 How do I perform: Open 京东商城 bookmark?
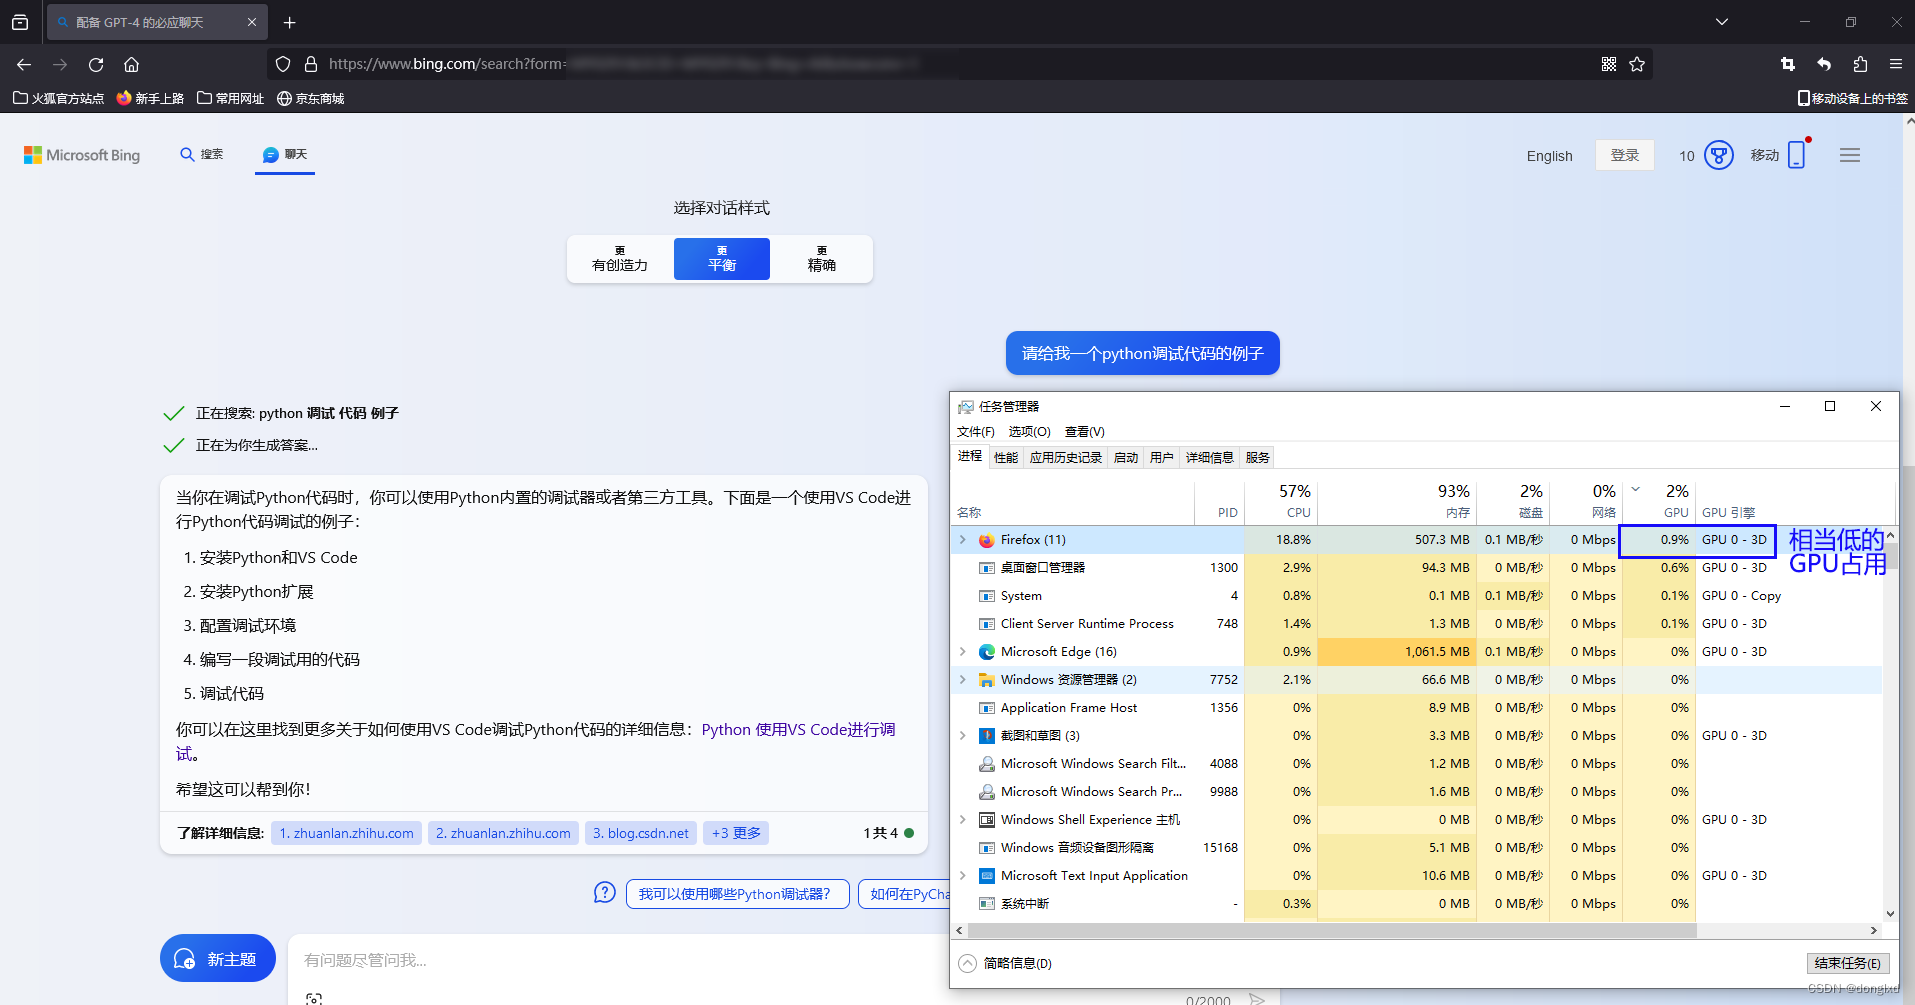point(311,98)
